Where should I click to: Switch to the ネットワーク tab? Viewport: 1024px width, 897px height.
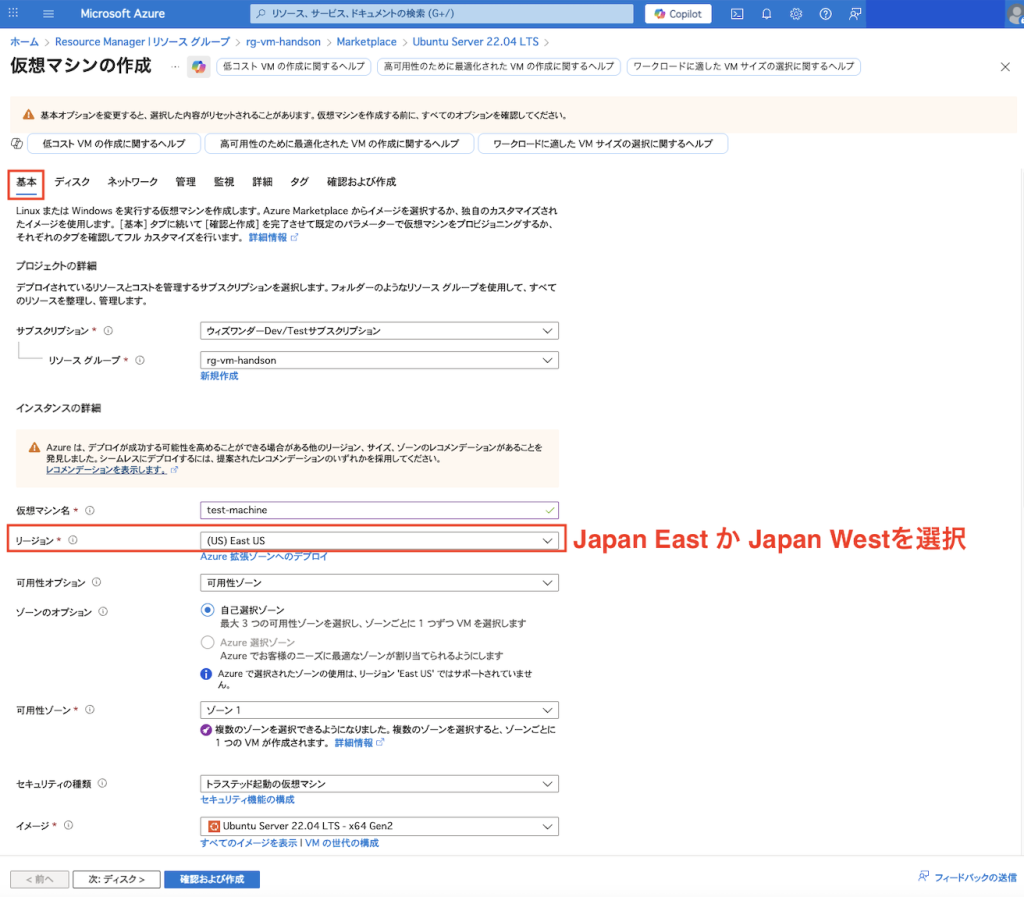(132, 182)
